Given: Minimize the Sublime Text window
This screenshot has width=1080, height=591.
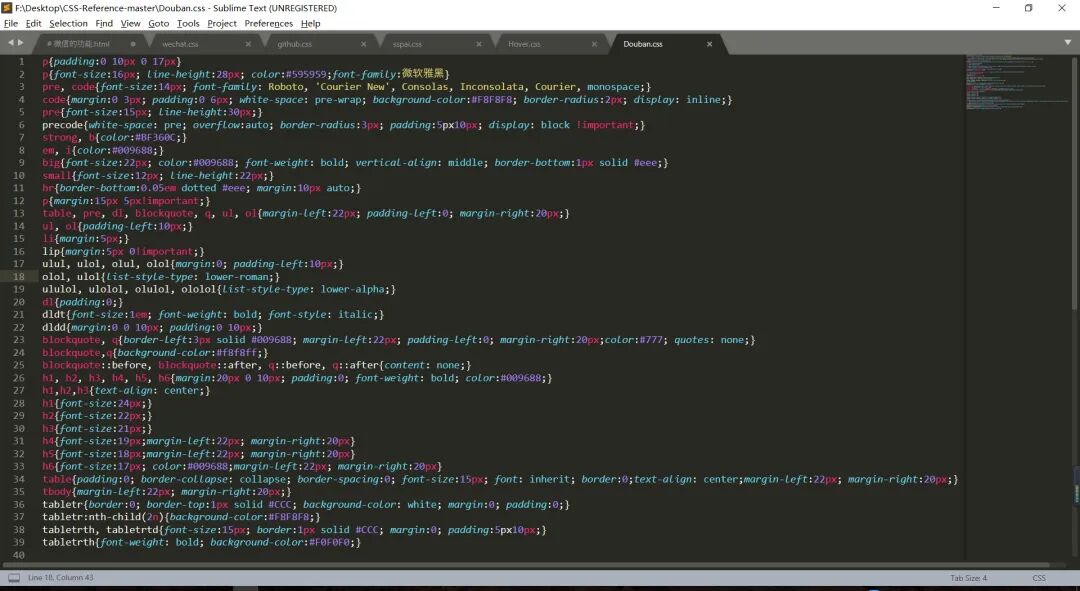Looking at the screenshot, I should coord(996,8).
